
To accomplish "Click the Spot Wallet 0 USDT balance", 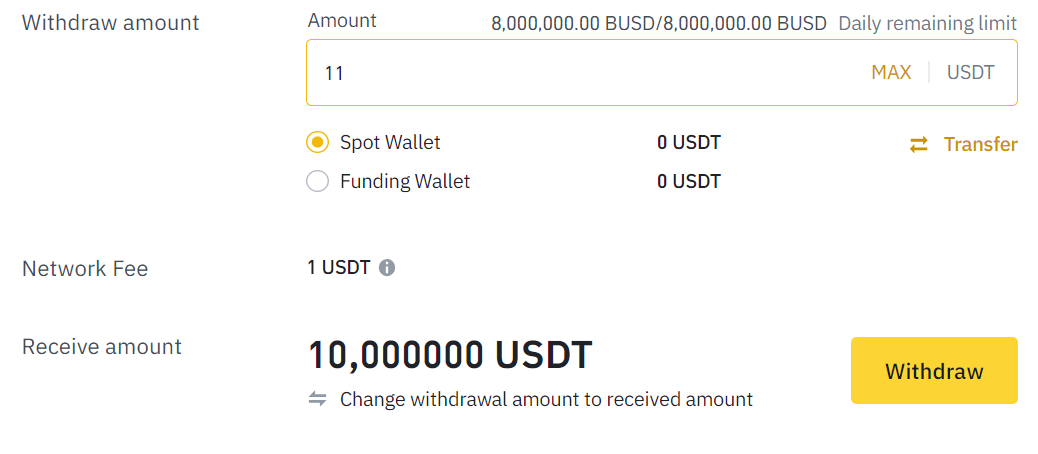I will [x=688, y=143].
